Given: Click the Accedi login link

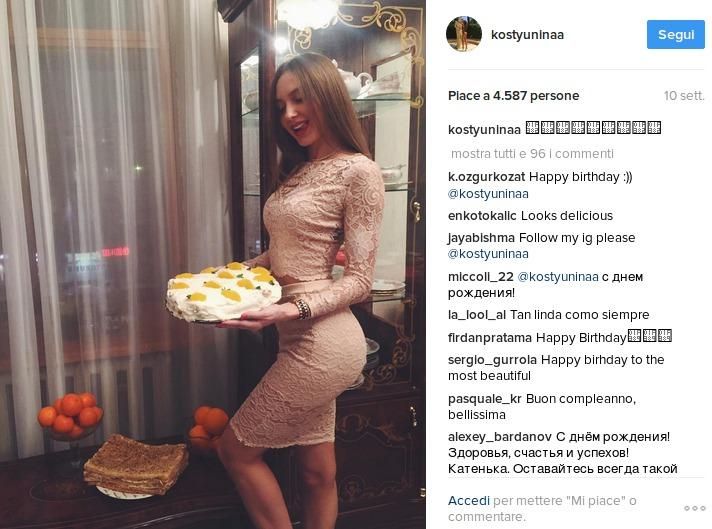Looking at the screenshot, I should pos(469,501).
